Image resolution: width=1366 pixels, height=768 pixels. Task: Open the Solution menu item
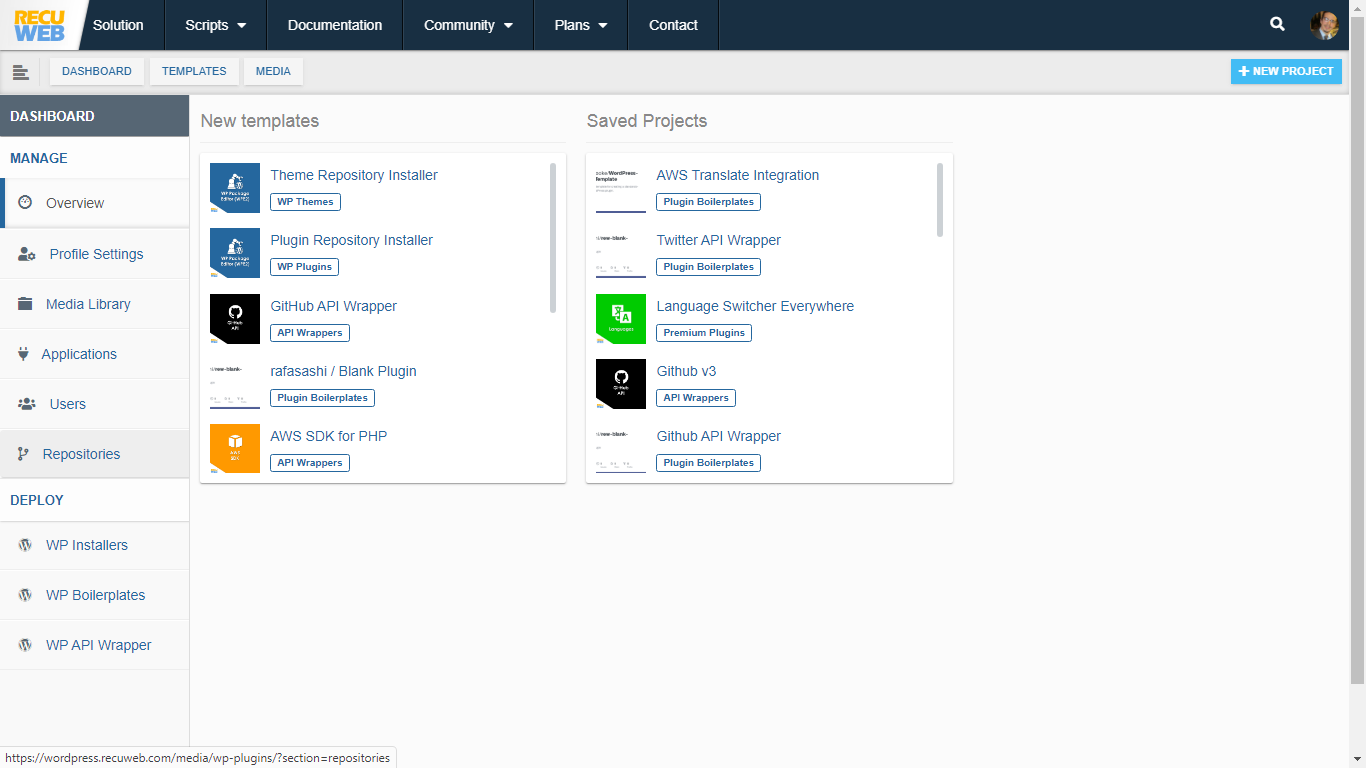[118, 25]
